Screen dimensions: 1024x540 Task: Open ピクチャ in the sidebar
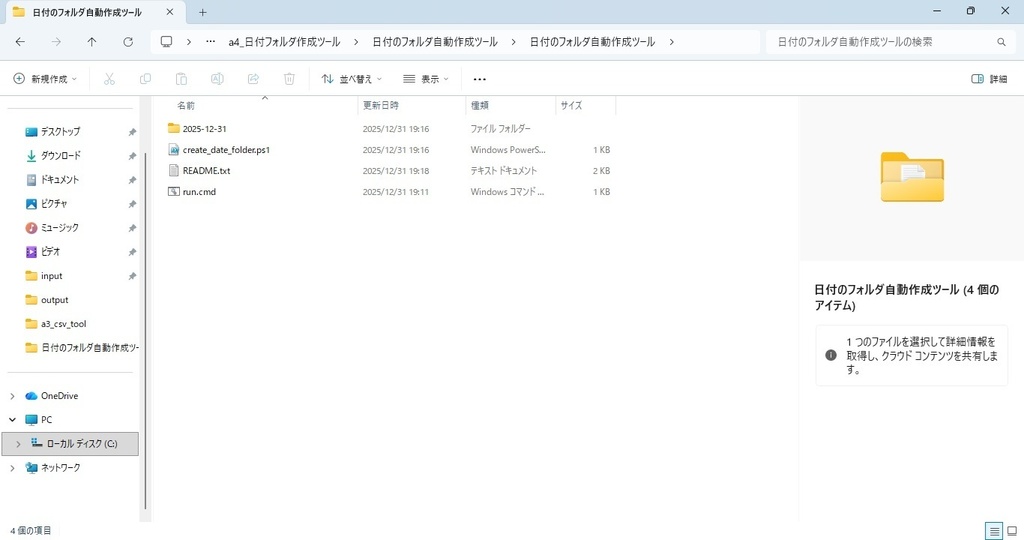click(54, 204)
